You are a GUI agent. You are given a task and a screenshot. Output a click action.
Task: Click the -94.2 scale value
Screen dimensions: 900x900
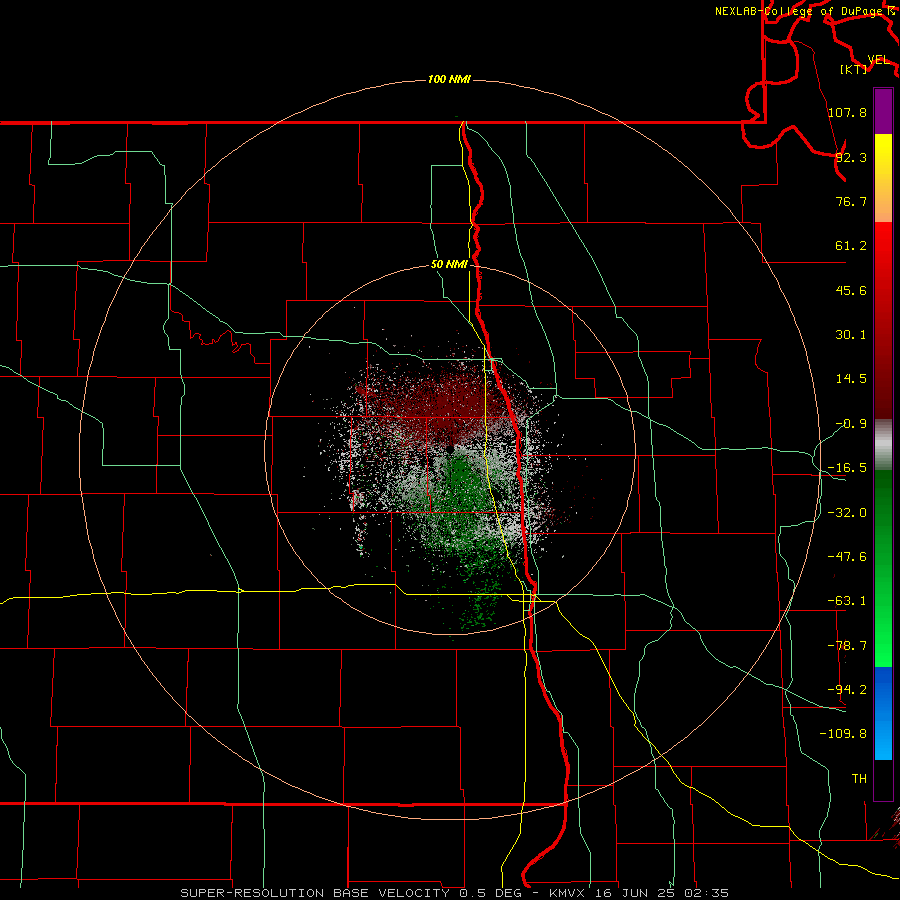(847, 689)
